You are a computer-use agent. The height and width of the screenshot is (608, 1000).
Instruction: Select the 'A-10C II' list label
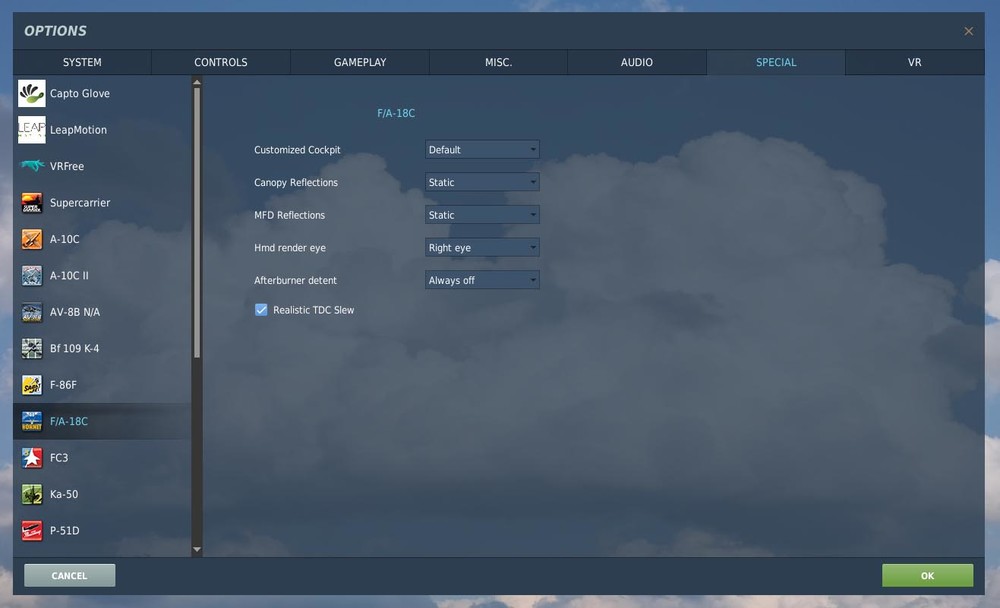(x=69, y=276)
